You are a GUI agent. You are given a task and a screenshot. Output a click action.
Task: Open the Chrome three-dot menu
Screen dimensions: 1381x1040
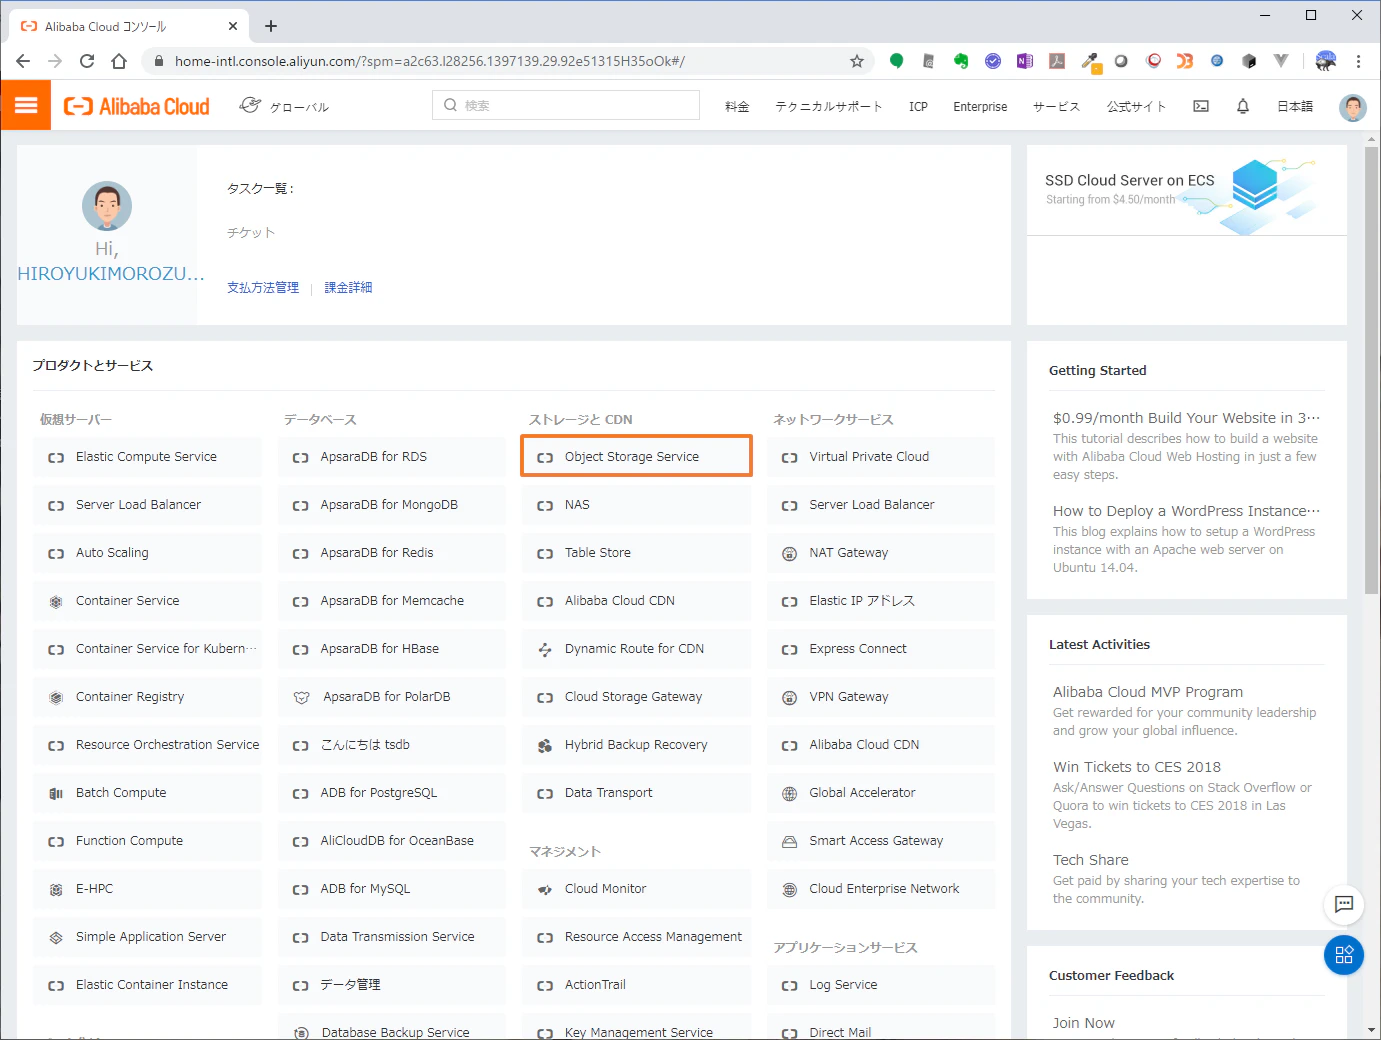(x=1358, y=61)
